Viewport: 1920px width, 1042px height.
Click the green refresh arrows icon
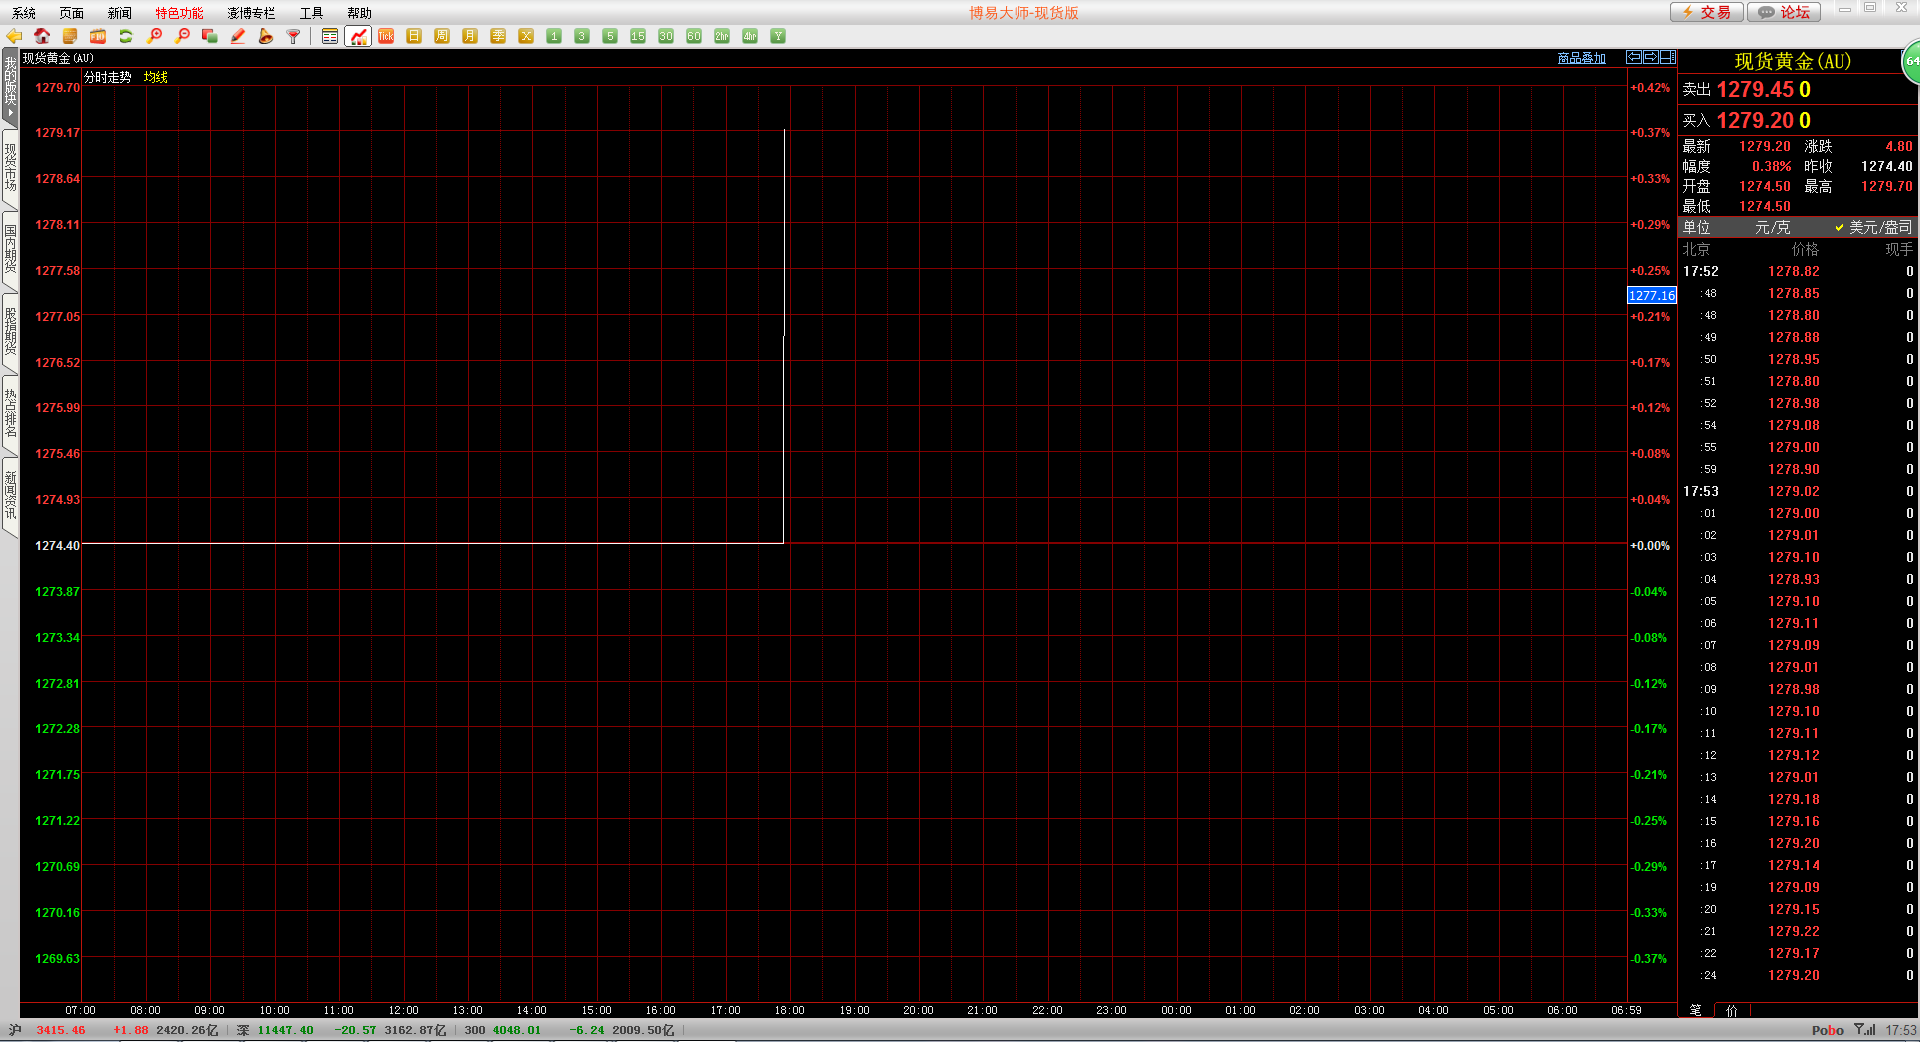click(x=126, y=36)
